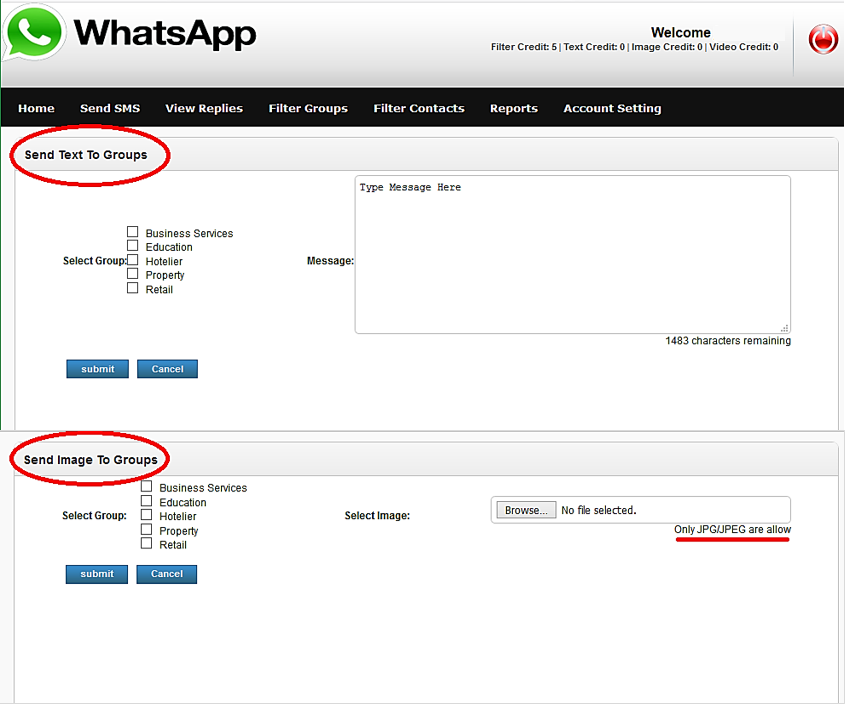
Task: Click 'Filter Credit: 5' text
Action: coord(523,47)
